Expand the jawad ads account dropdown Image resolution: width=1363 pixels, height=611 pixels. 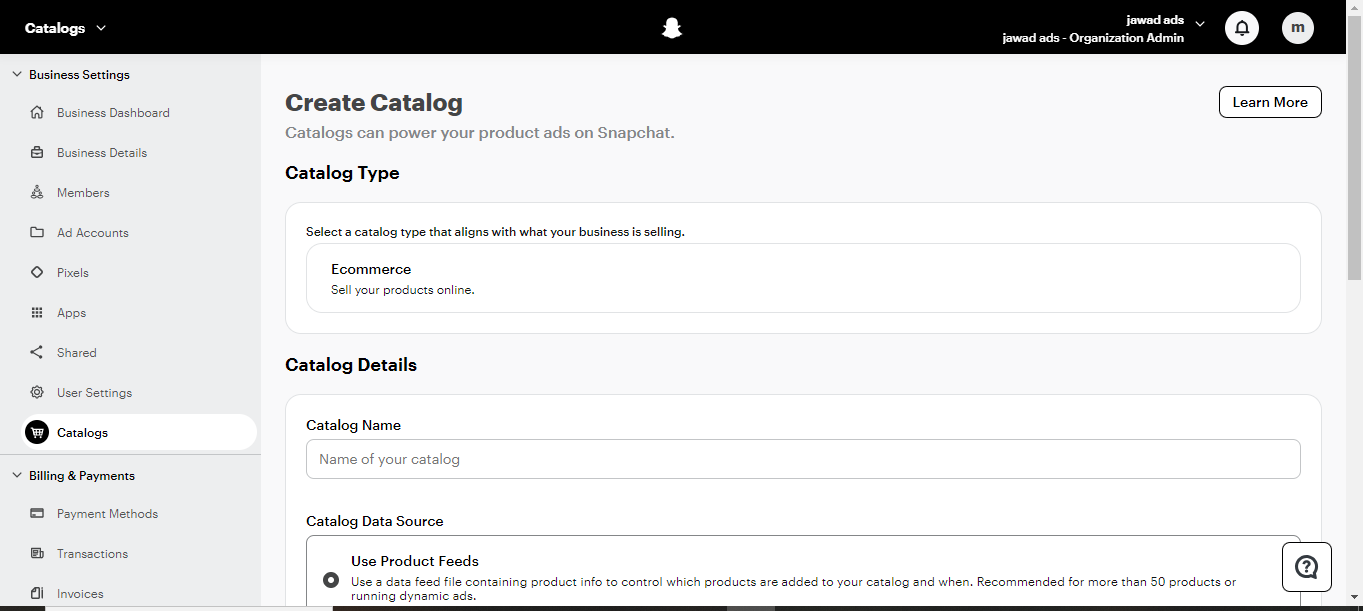[x=1200, y=24]
